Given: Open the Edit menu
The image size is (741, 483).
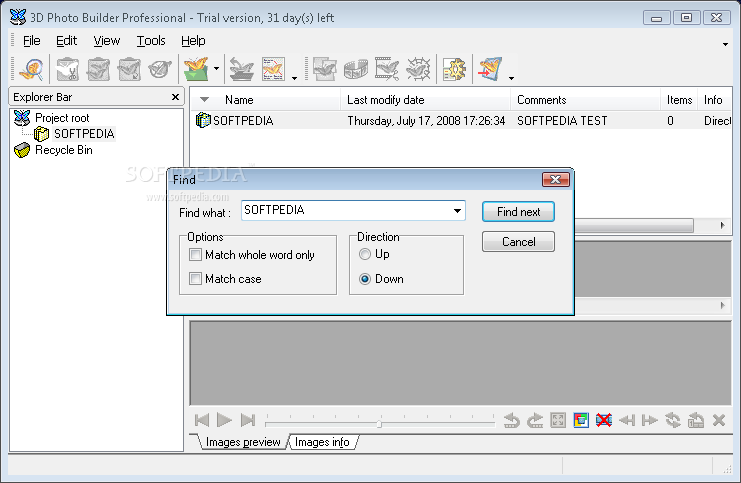Looking at the screenshot, I should (x=66, y=41).
